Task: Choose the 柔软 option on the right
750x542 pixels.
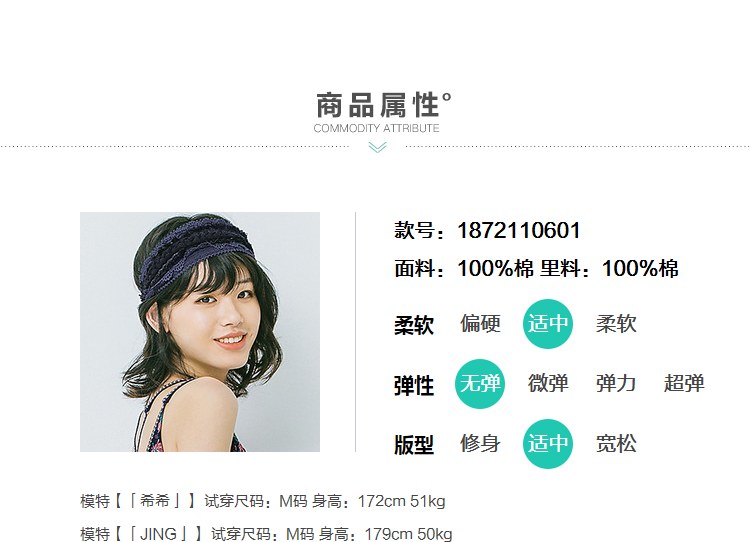Action: coord(616,324)
